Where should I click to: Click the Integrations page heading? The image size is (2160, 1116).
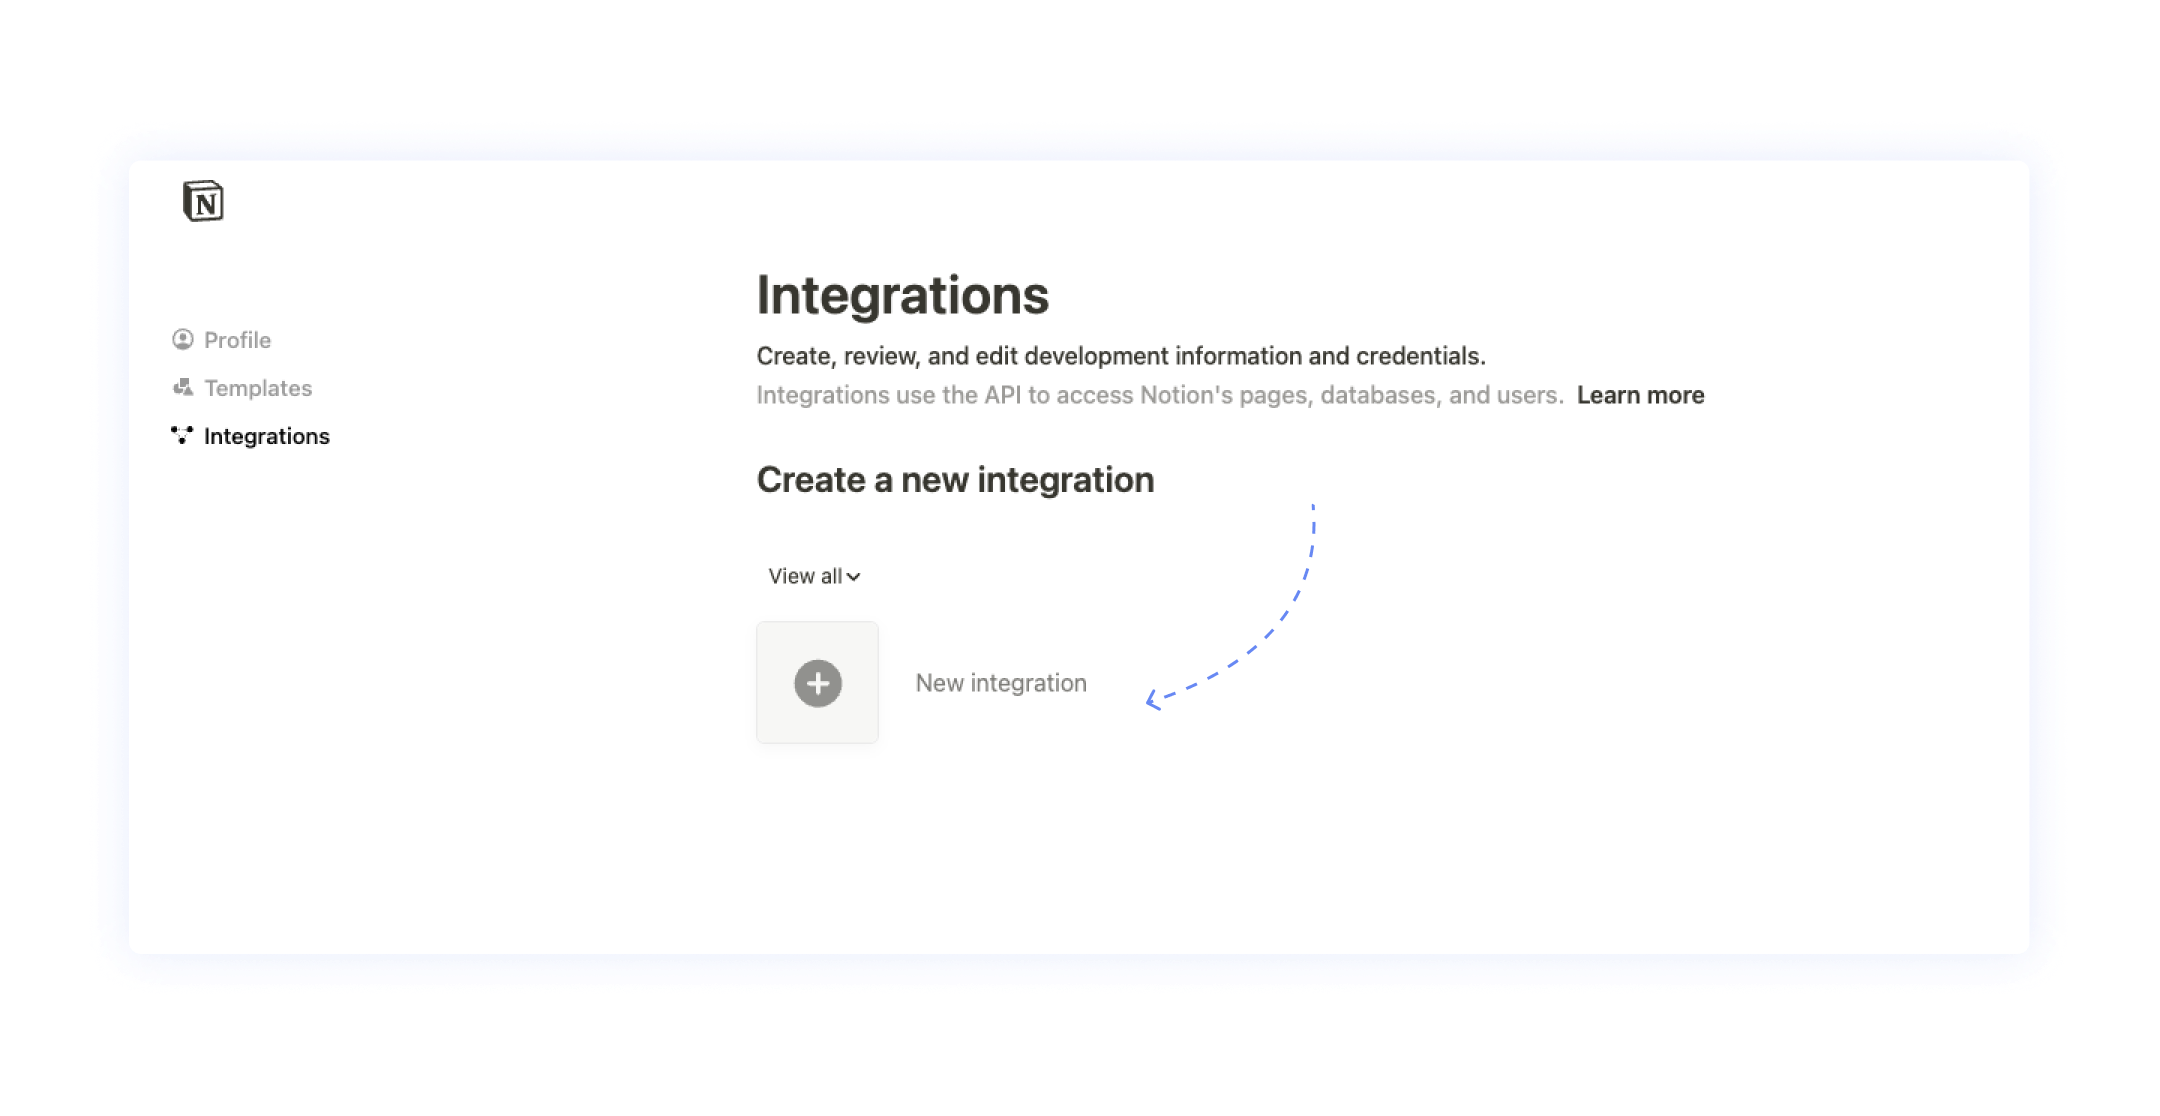902,295
